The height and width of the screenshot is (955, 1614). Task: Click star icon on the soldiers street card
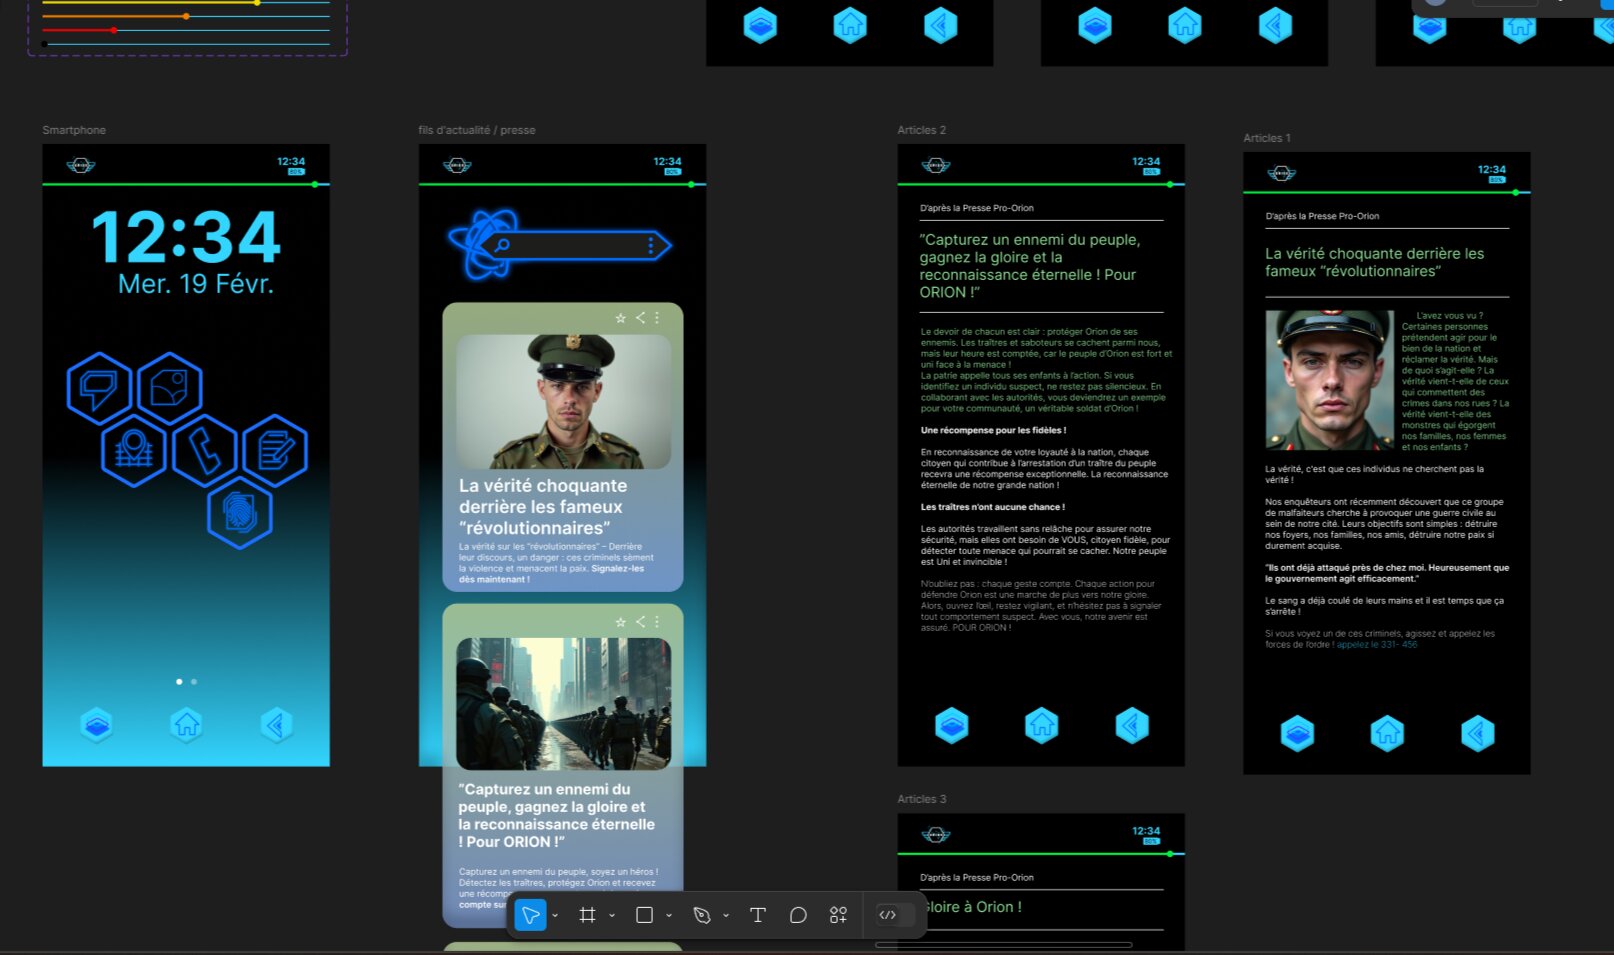point(620,622)
